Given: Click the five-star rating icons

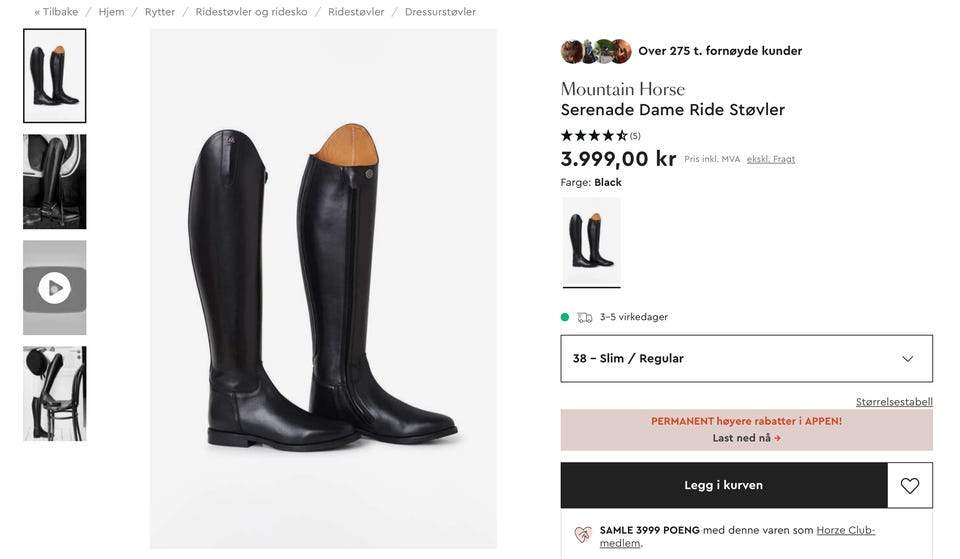Looking at the screenshot, I should (x=594, y=136).
